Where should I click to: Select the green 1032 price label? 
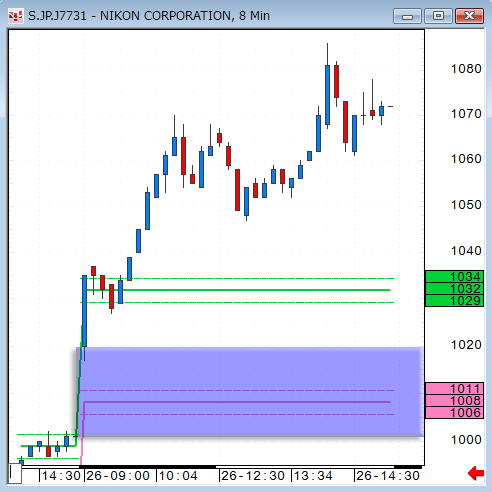(454, 289)
